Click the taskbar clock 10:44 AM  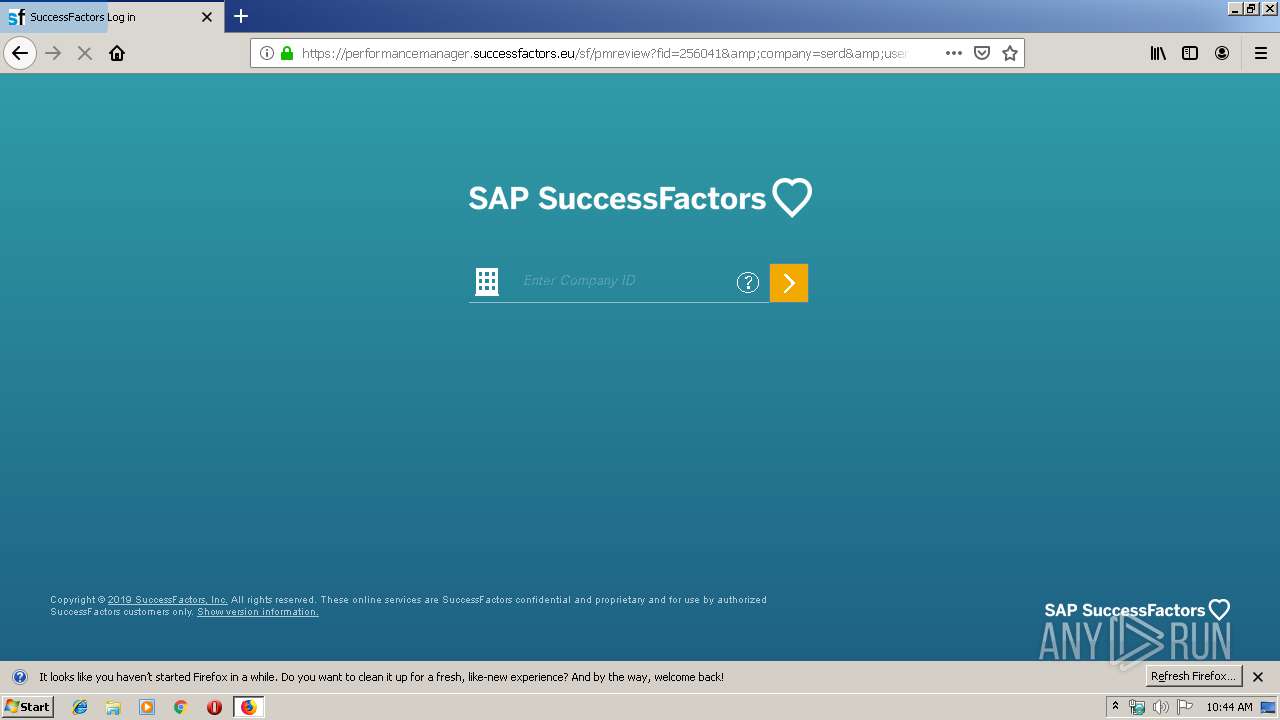click(x=1229, y=707)
